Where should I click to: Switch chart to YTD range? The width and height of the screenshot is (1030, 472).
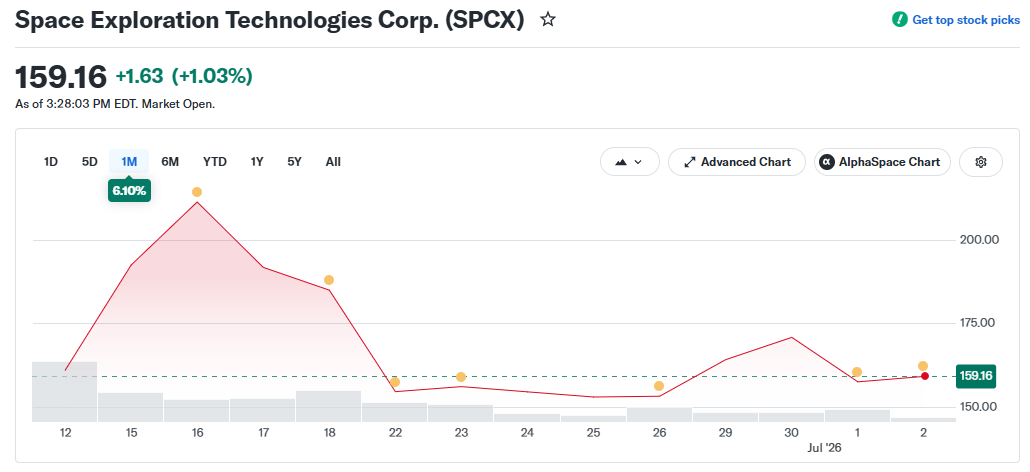click(x=215, y=161)
